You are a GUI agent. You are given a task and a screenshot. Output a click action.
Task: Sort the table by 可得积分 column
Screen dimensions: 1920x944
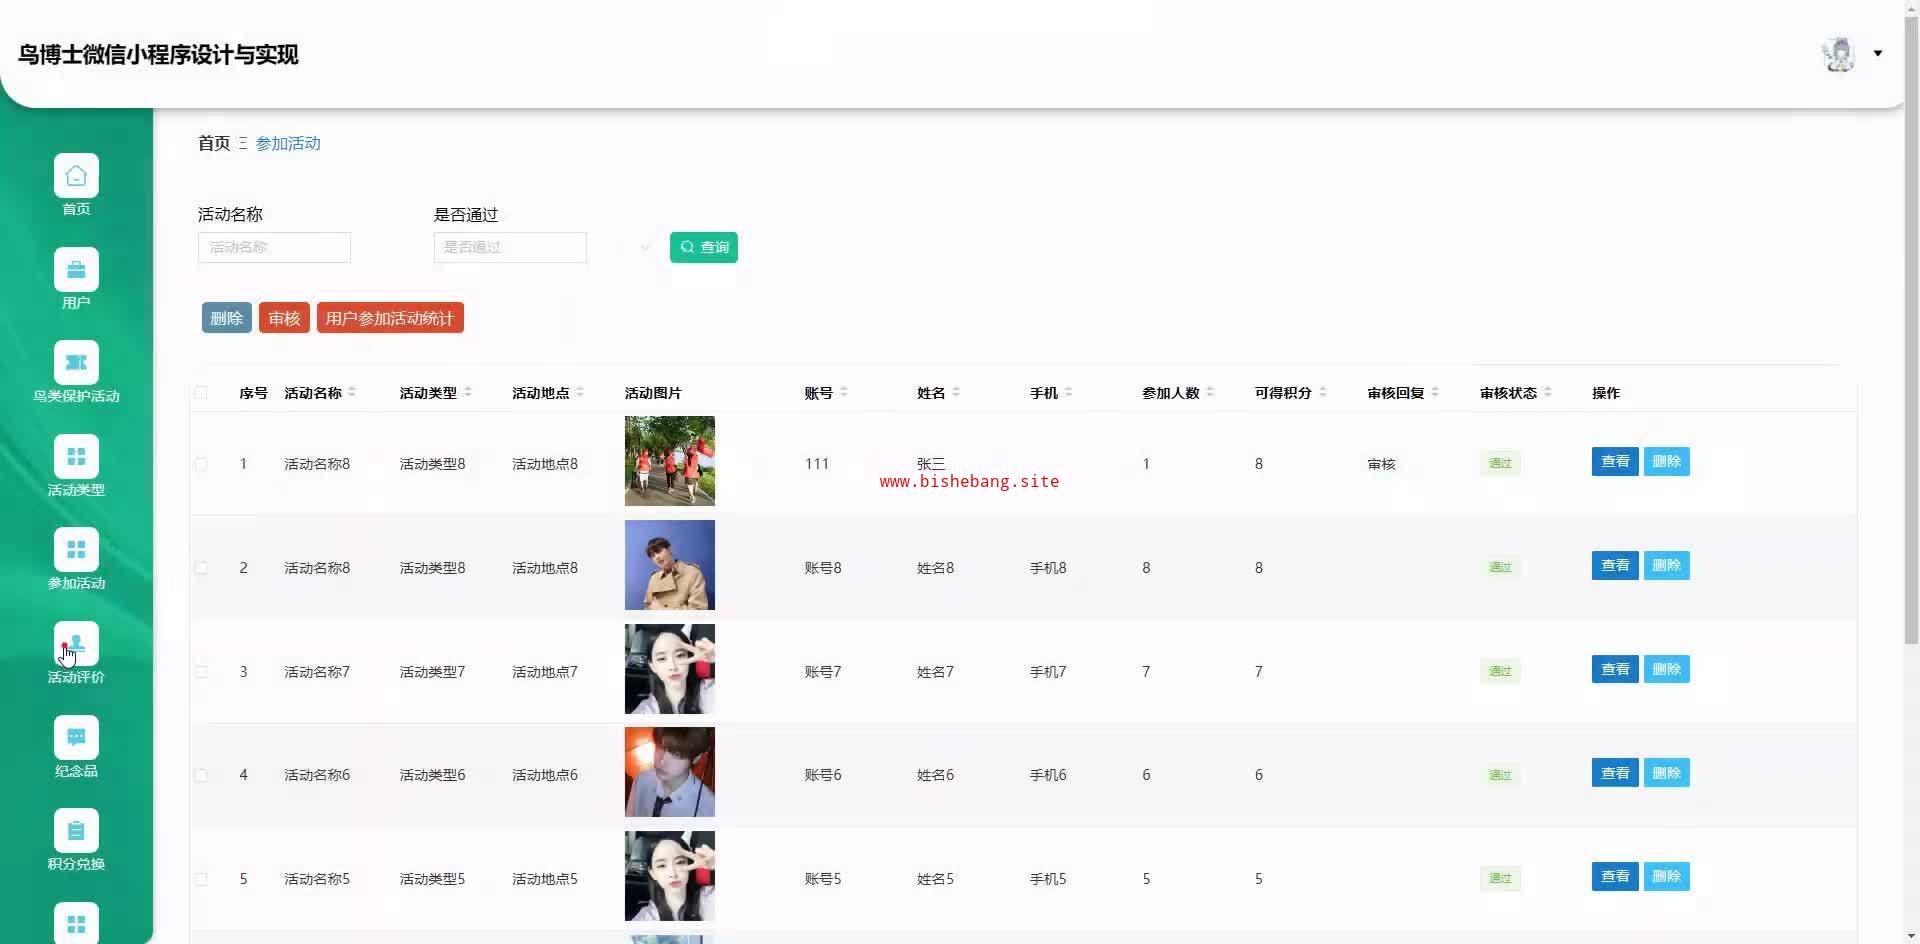1323,392
